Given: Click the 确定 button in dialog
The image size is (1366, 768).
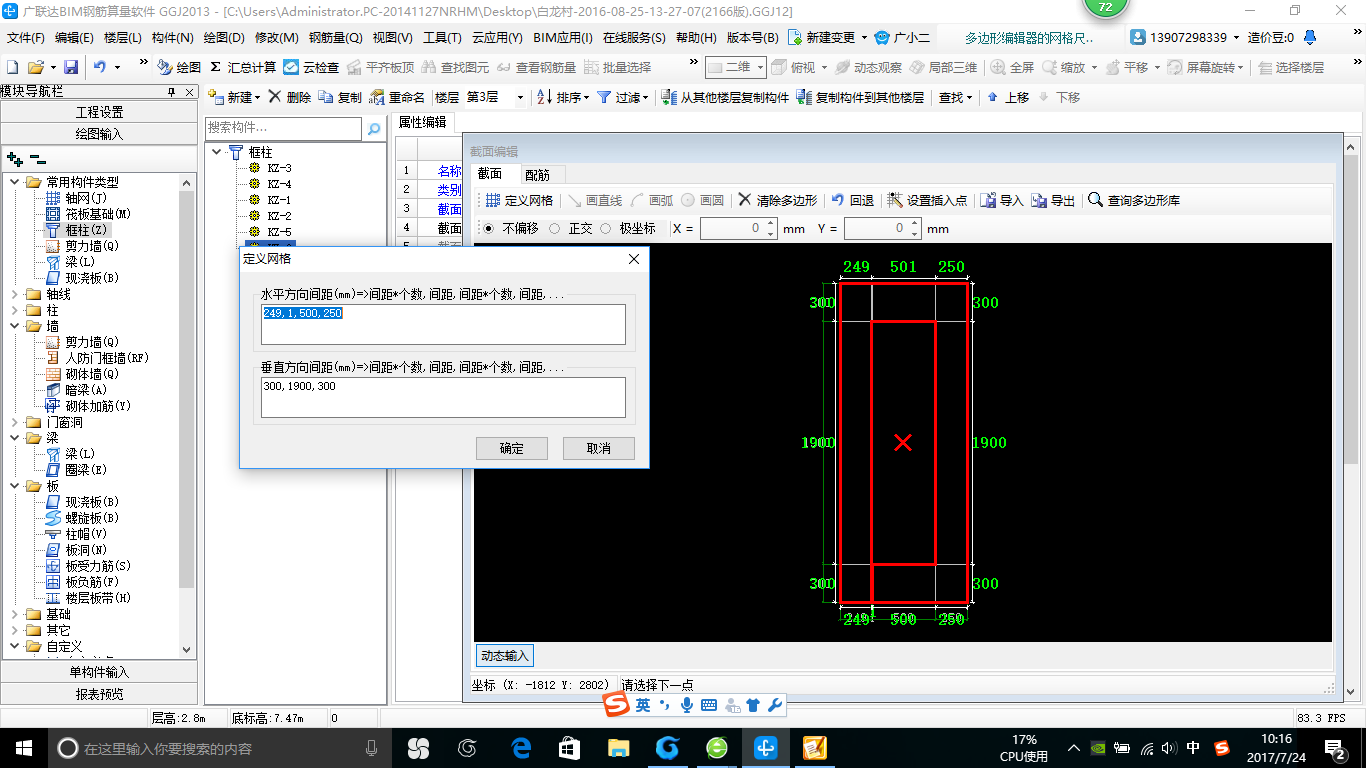Looking at the screenshot, I should click(x=512, y=448).
